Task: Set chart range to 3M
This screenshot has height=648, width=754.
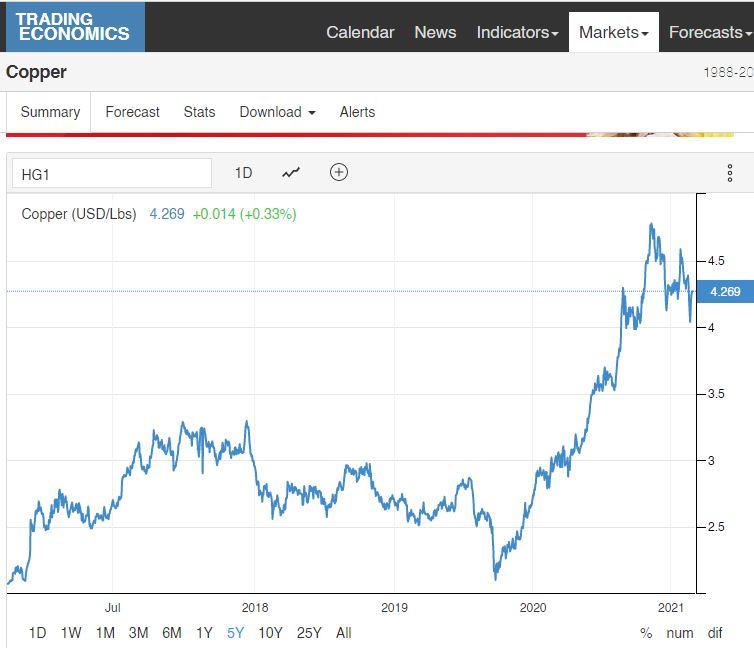Action: (x=138, y=633)
